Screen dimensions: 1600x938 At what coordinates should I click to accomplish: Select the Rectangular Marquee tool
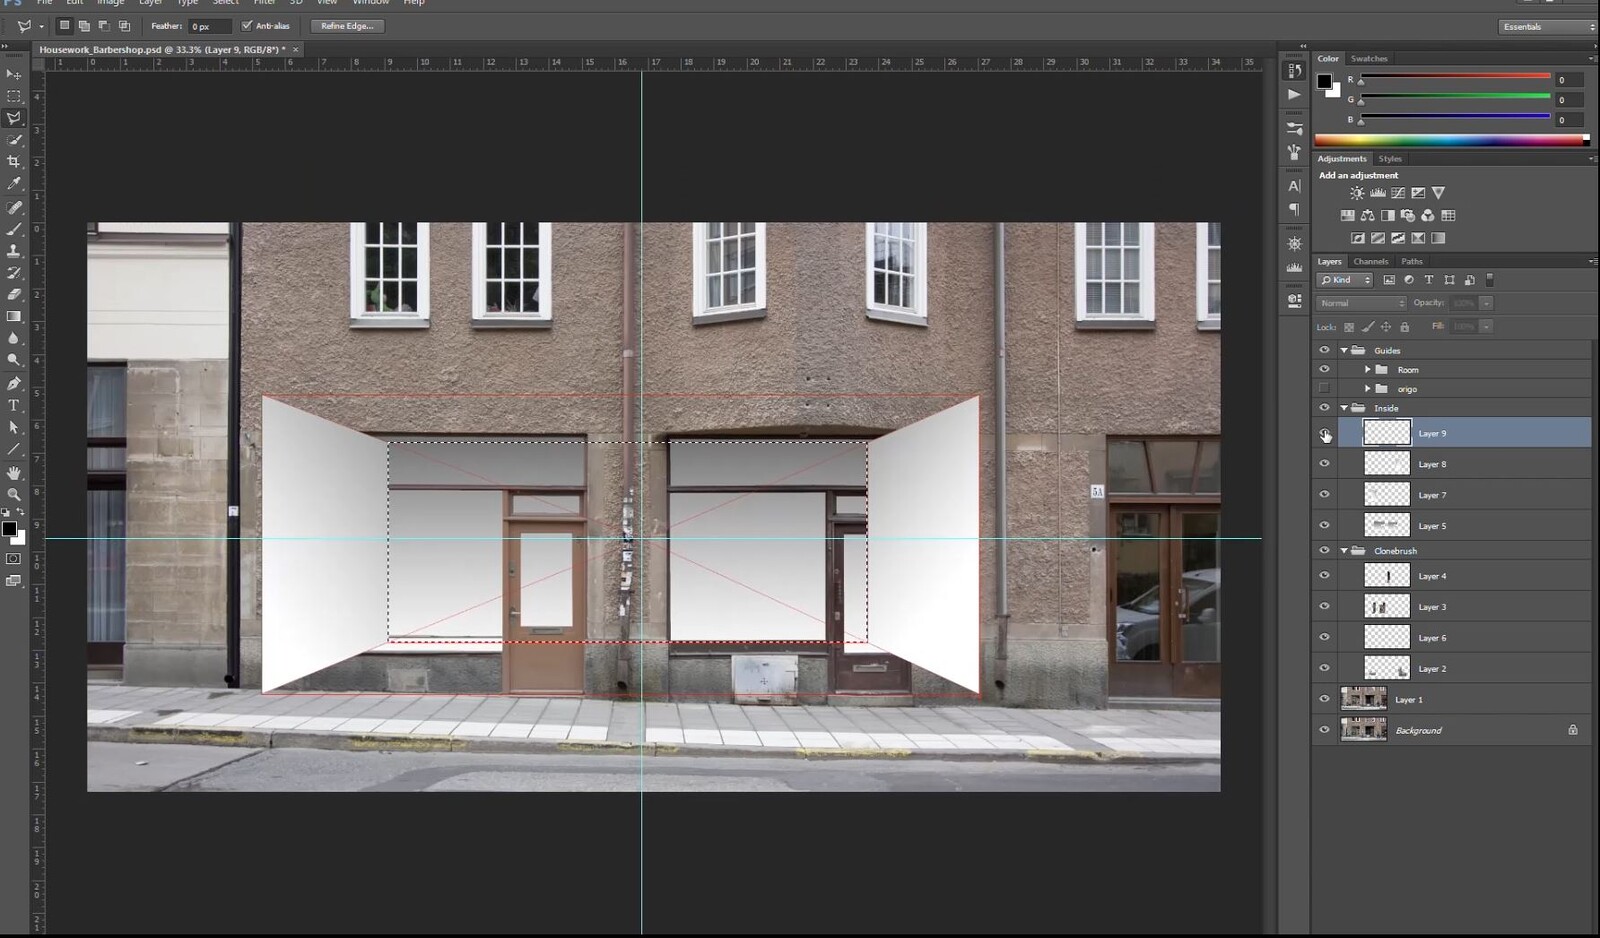point(14,96)
